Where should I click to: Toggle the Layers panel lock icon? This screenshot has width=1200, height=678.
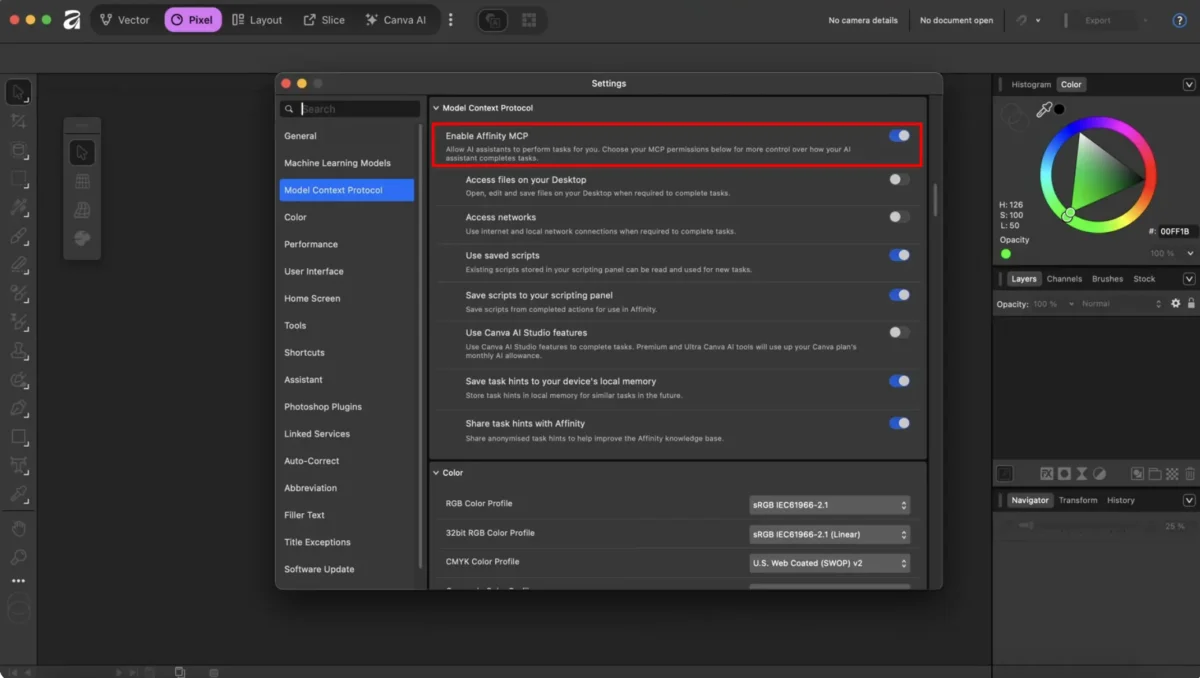[x=1191, y=304]
